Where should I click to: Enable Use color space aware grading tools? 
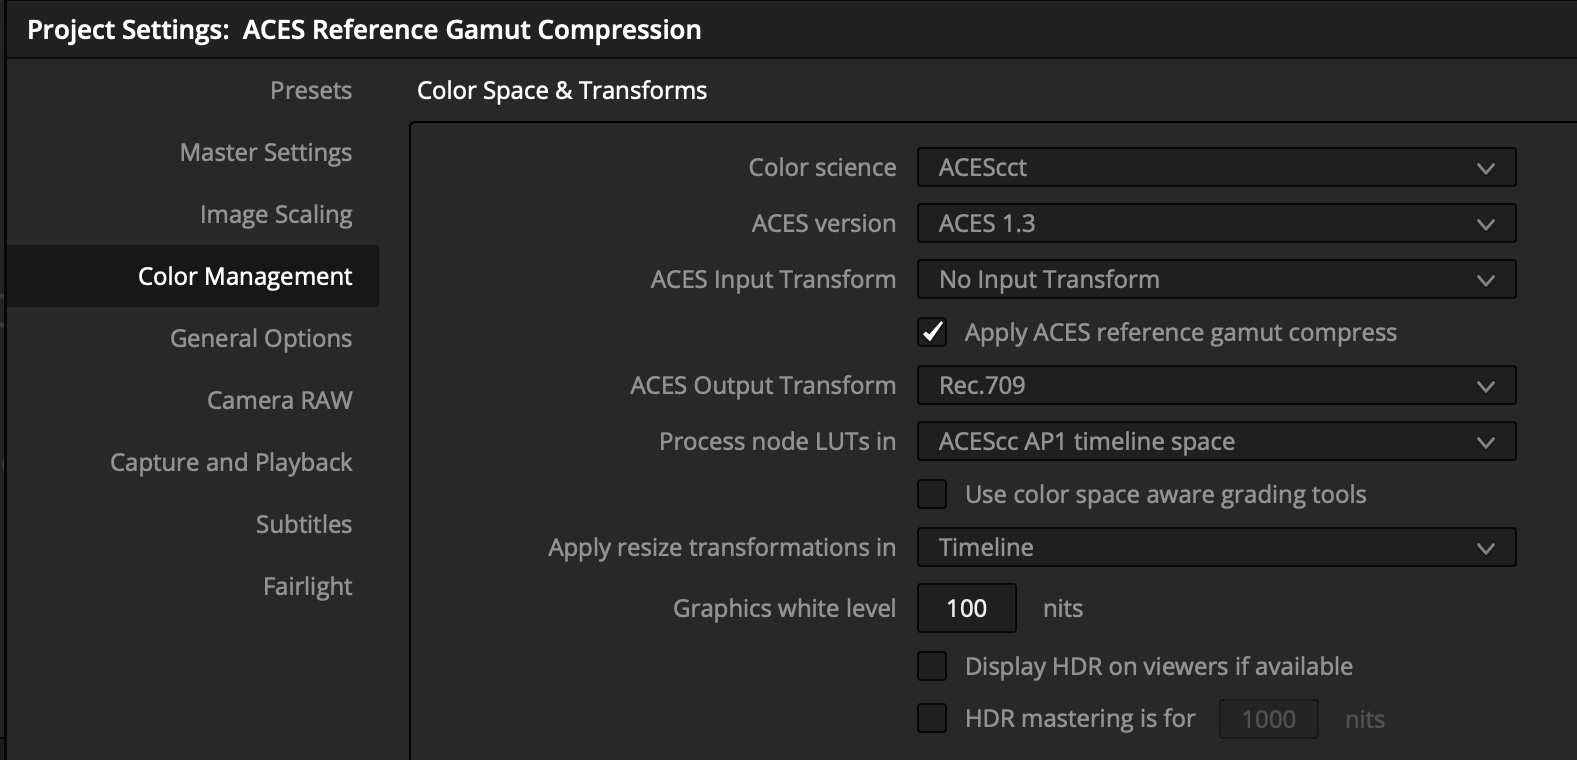[x=931, y=494]
